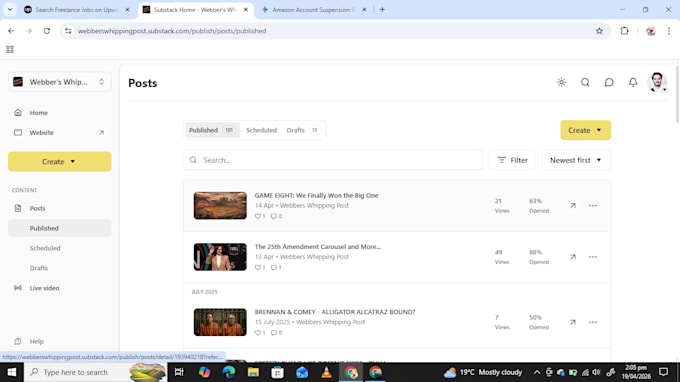The width and height of the screenshot is (680, 382).
Task: Select Scheduled in the sidebar
Action: [45, 248]
